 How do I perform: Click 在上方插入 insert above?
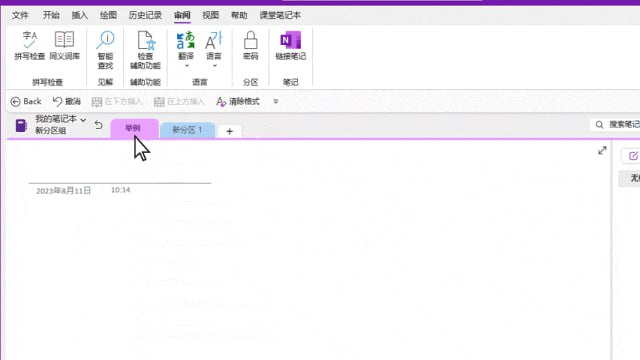pyautogui.click(x=179, y=101)
